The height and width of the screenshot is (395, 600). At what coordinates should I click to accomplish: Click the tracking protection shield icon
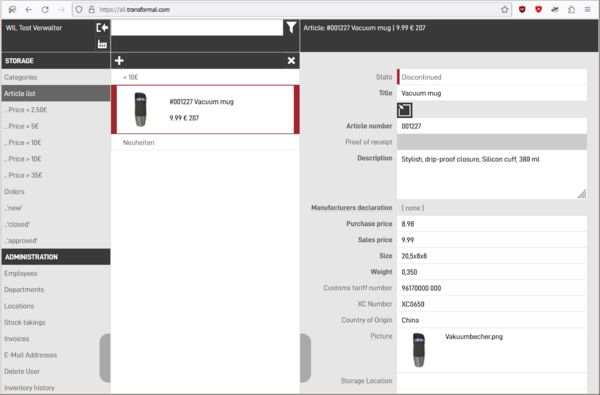tap(79, 10)
